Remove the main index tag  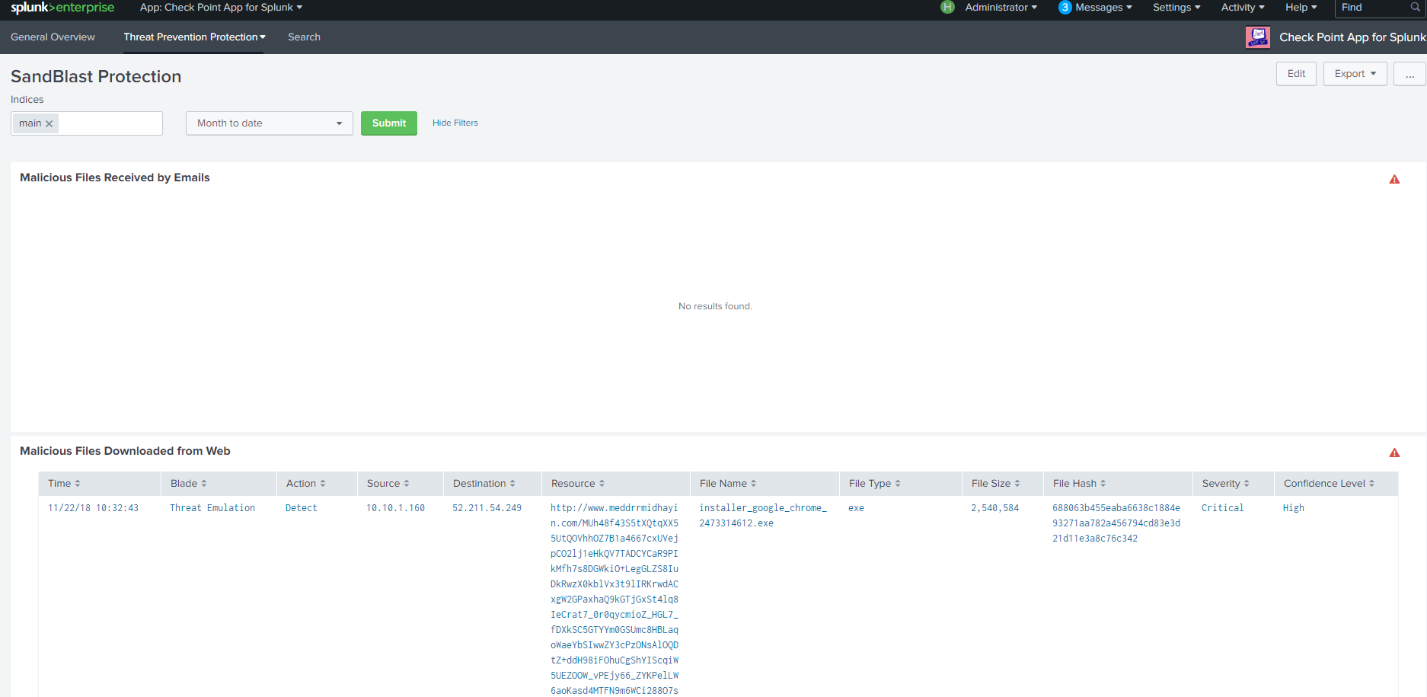point(49,123)
